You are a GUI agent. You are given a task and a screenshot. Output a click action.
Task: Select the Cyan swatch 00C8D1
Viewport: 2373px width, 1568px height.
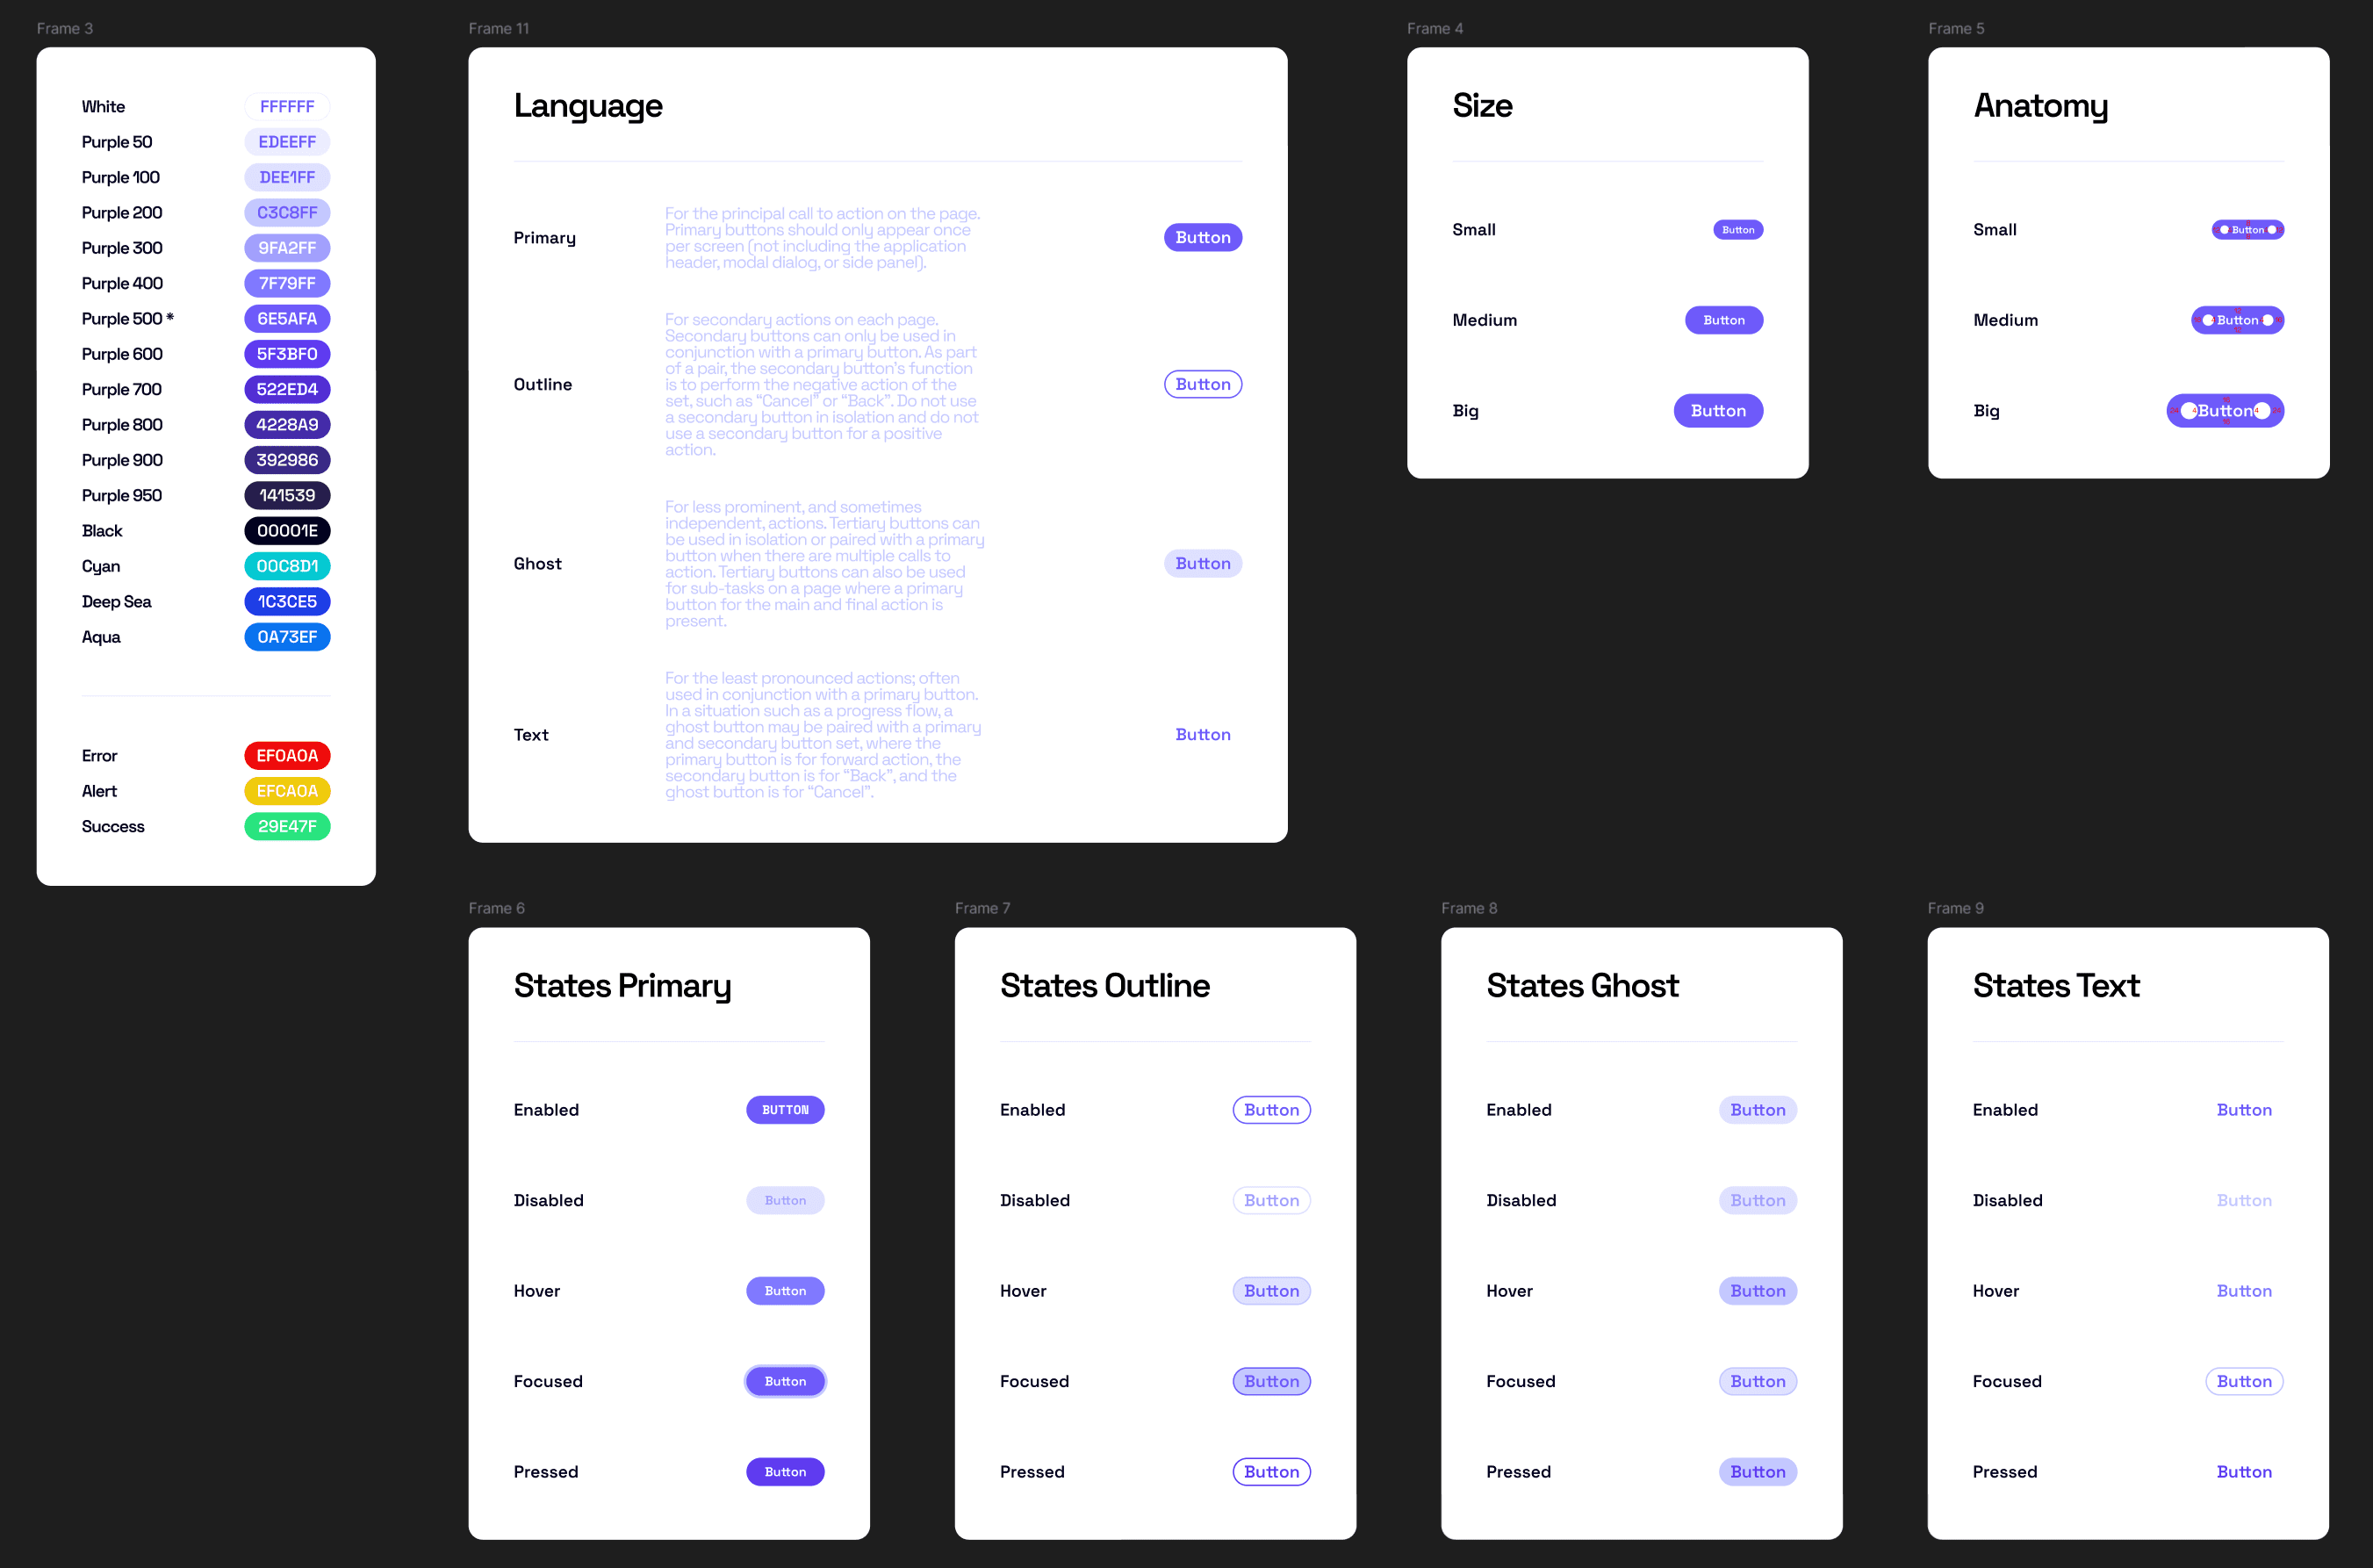point(287,566)
